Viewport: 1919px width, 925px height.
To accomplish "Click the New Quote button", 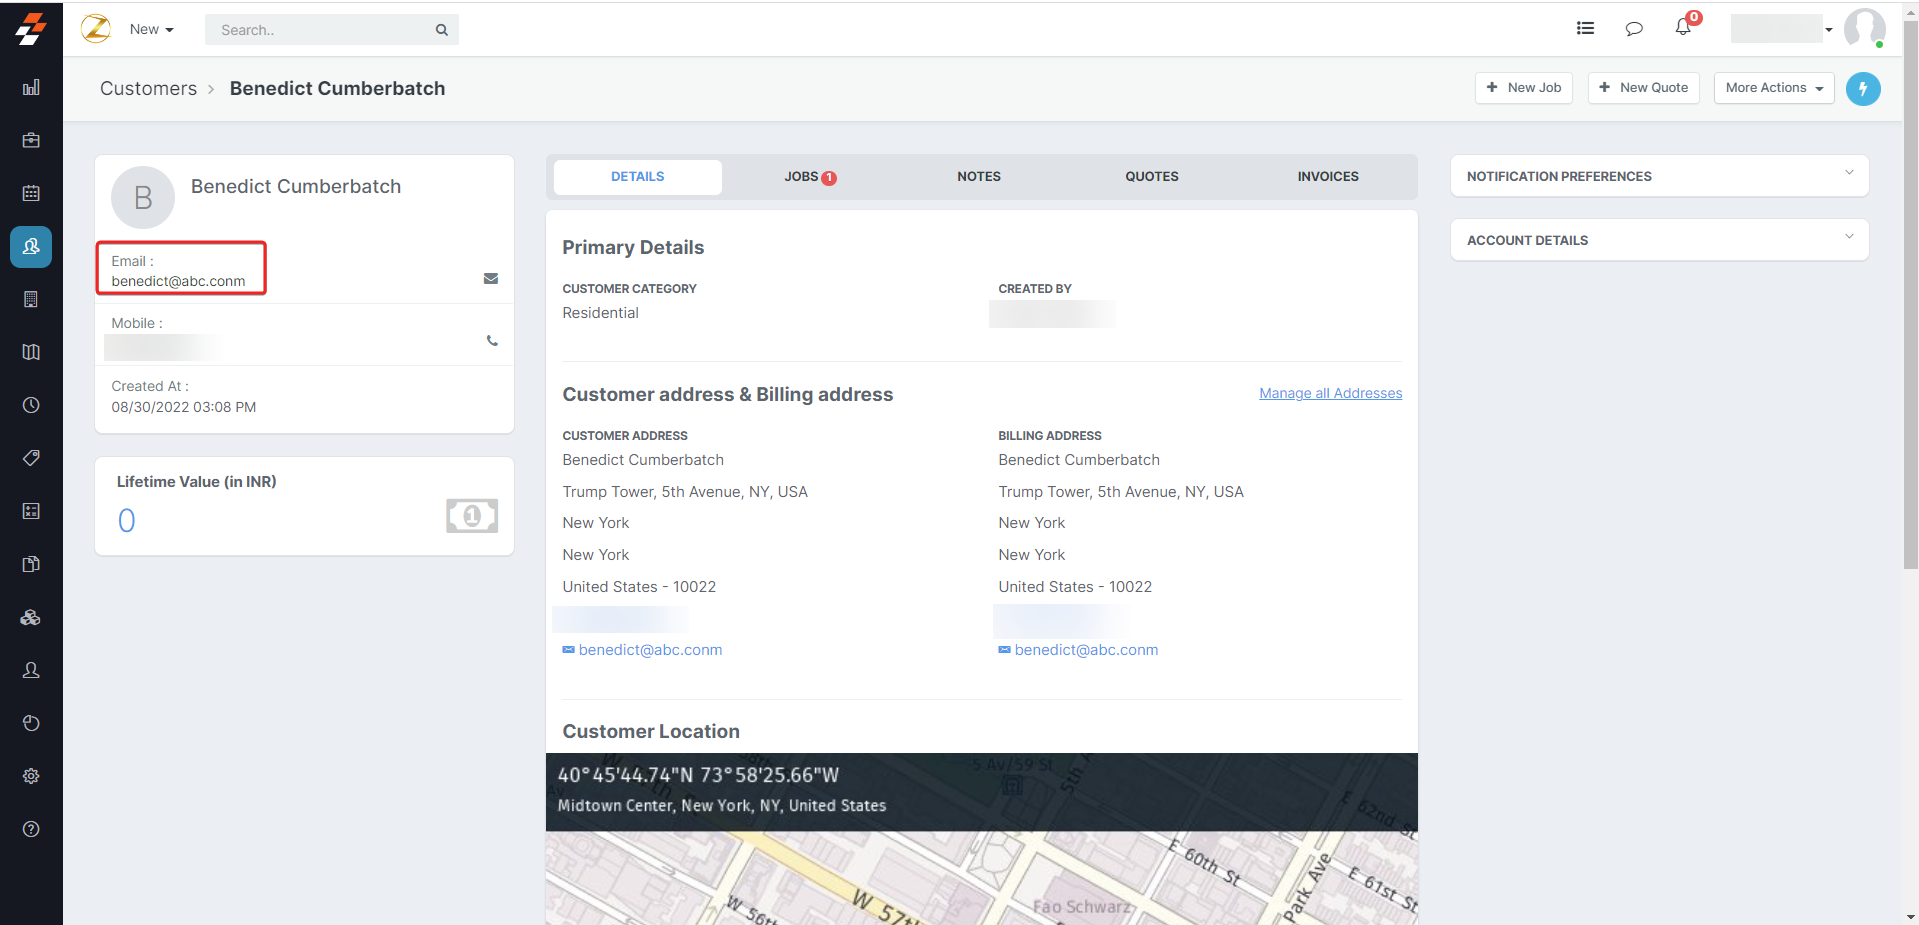I will click(x=1643, y=88).
